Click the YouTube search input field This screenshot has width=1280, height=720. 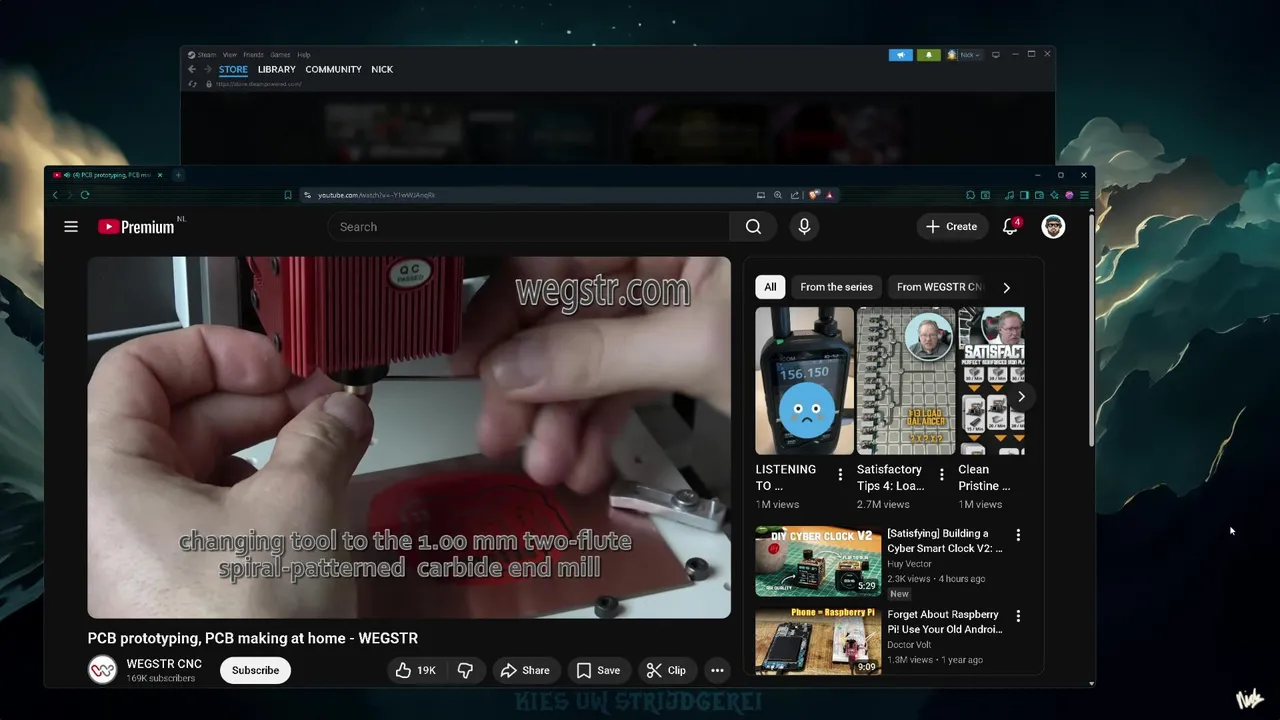529,227
